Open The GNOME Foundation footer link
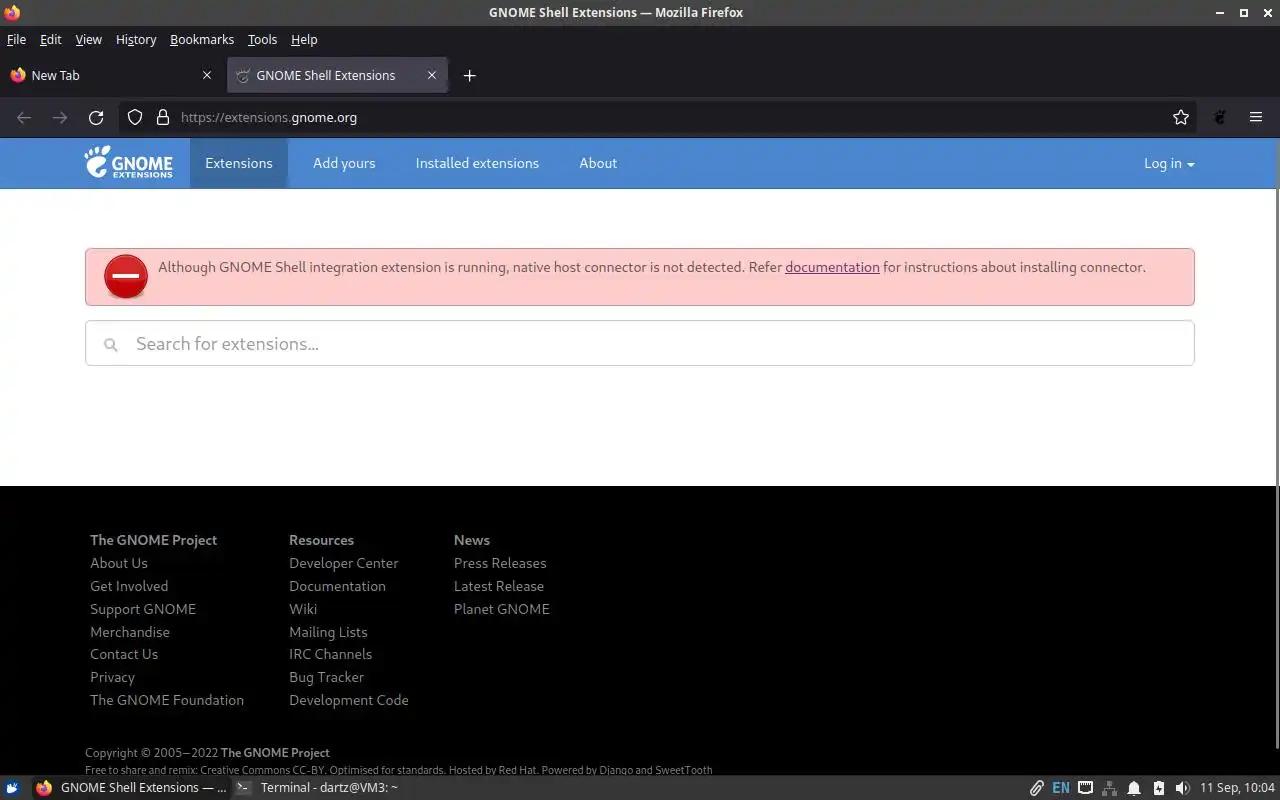 tap(167, 700)
